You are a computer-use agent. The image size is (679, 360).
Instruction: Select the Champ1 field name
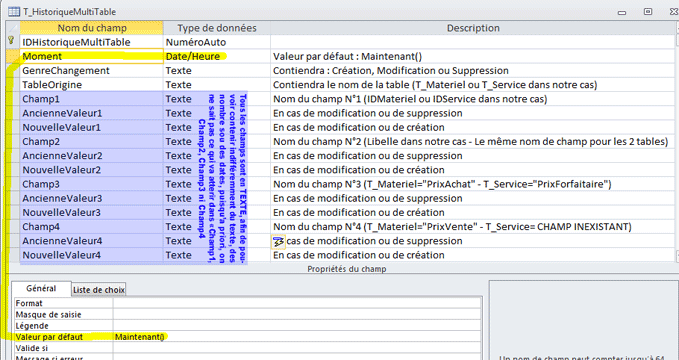92,99
